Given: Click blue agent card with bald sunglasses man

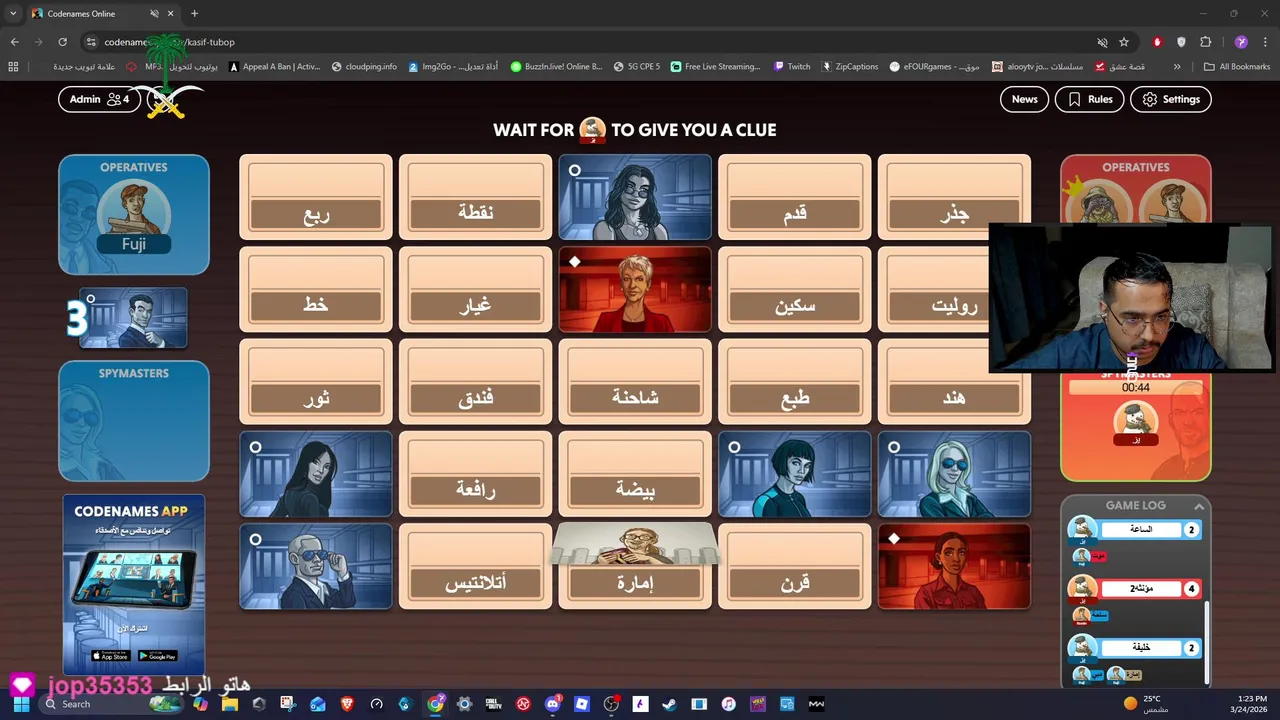Looking at the screenshot, I should [316, 566].
